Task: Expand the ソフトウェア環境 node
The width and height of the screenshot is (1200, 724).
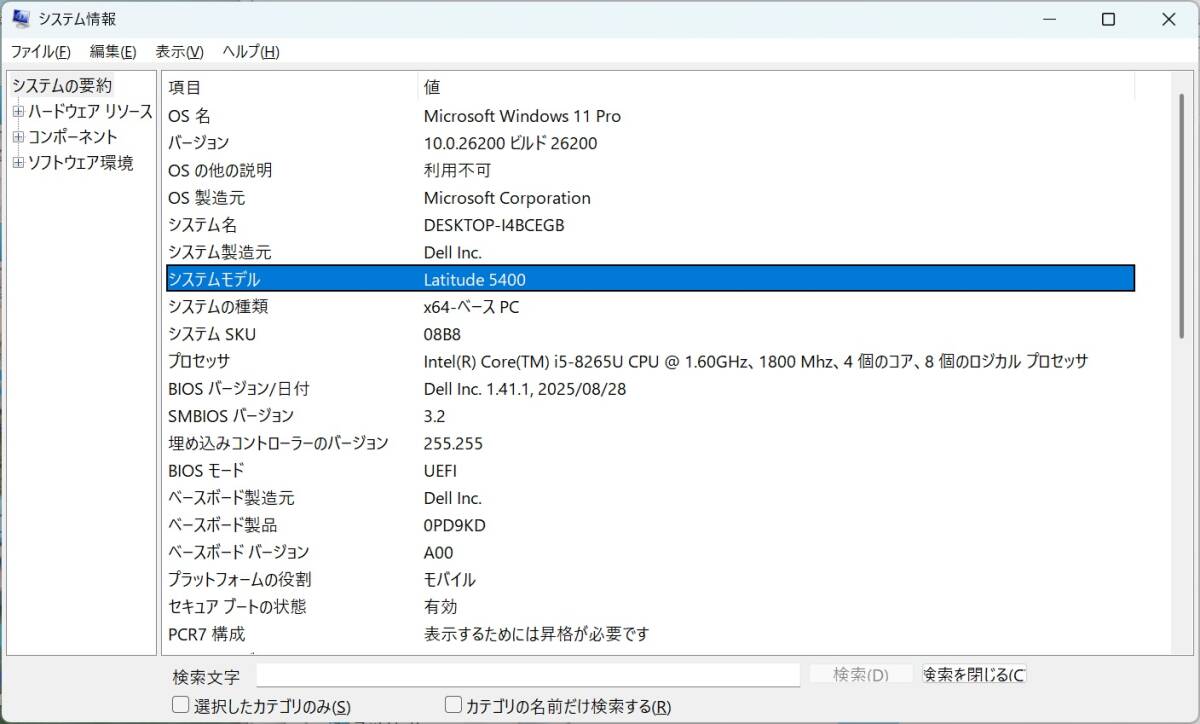Action: click(18, 162)
